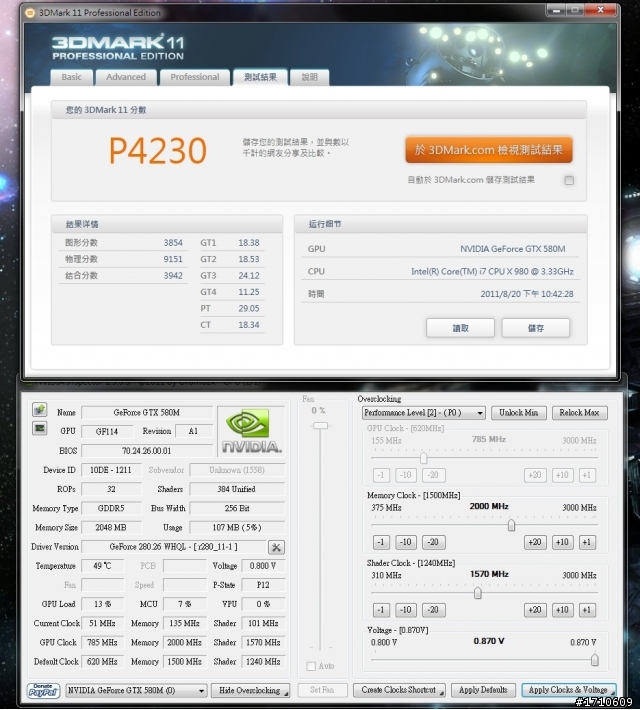Click the Shader Clock slider handle
Screen dimensions: 640x710
click(x=477, y=593)
